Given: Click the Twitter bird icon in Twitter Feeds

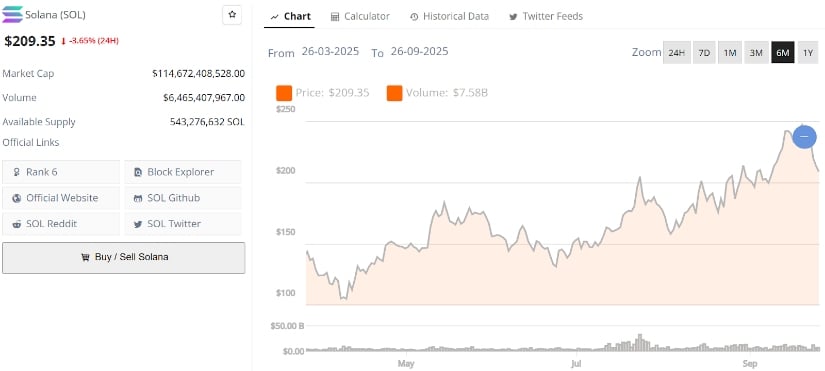Looking at the screenshot, I should coord(513,17).
